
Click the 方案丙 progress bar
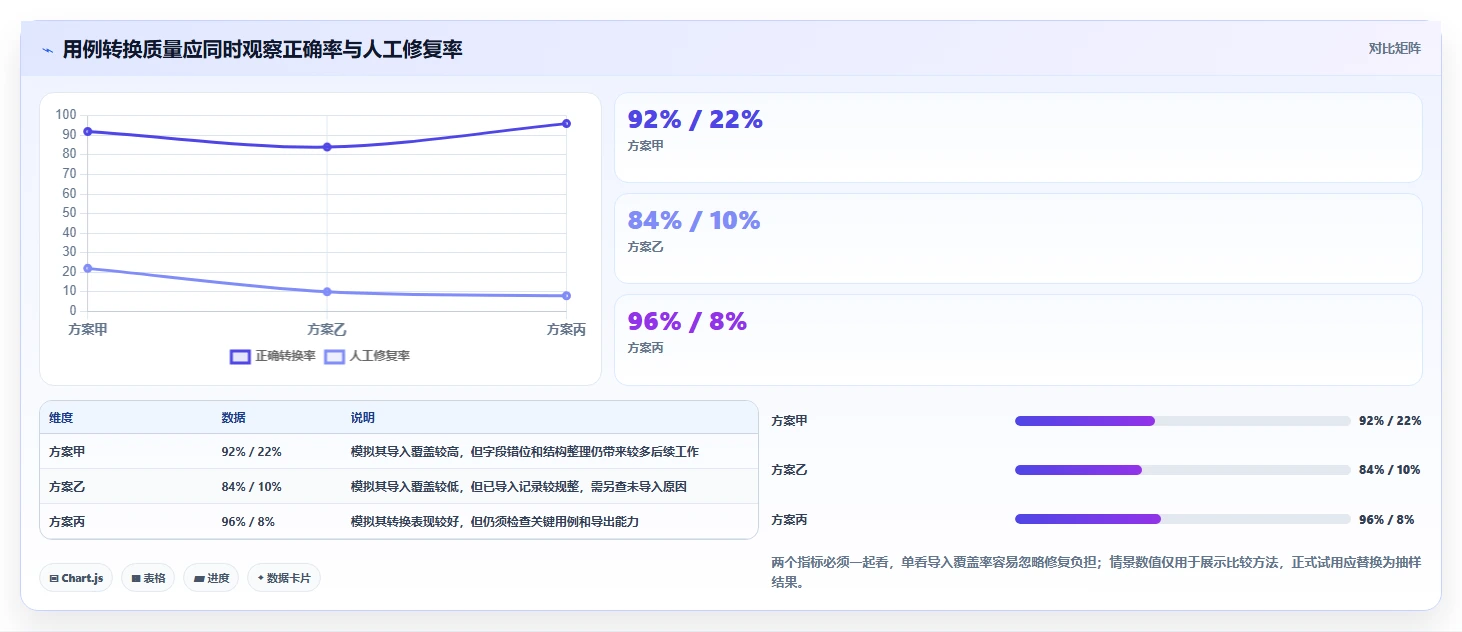(1183, 519)
